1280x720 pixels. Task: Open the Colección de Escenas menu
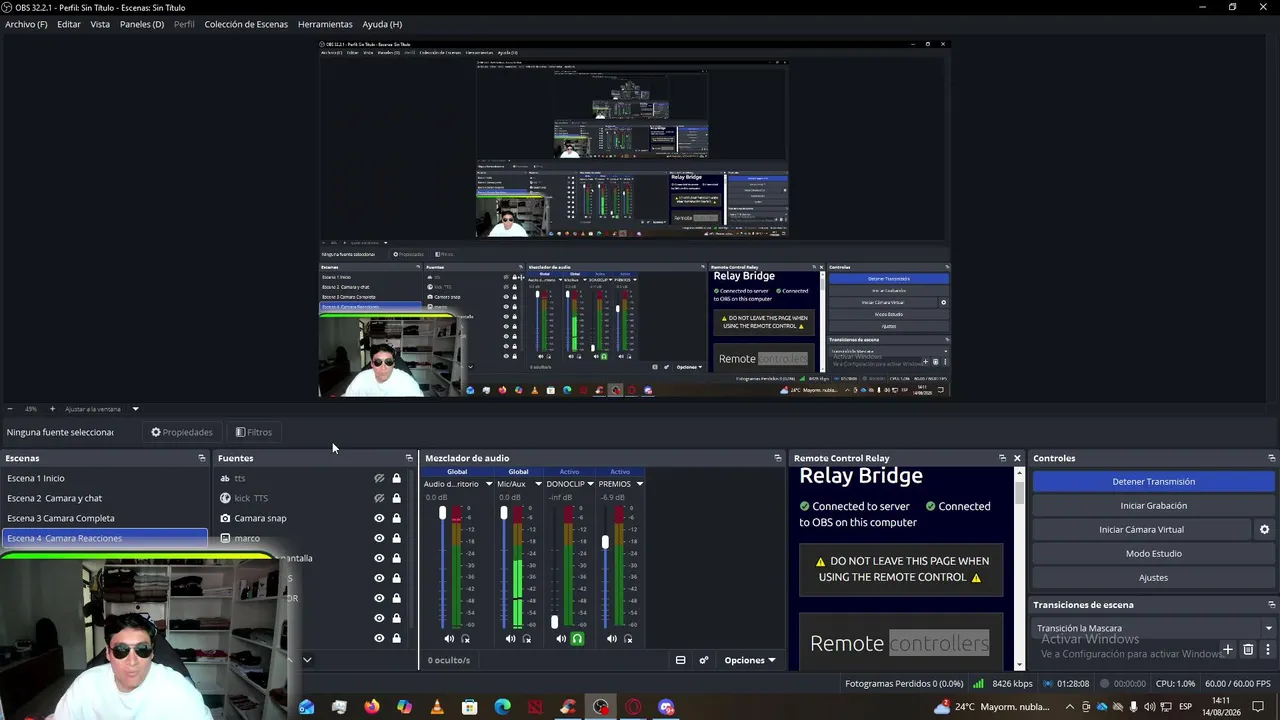246,24
